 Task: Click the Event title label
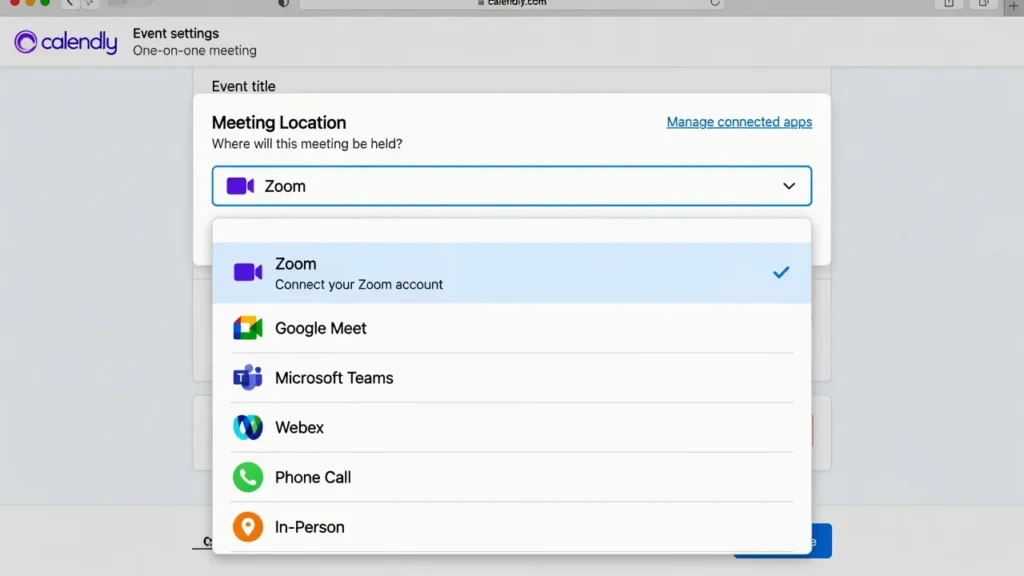point(244,86)
